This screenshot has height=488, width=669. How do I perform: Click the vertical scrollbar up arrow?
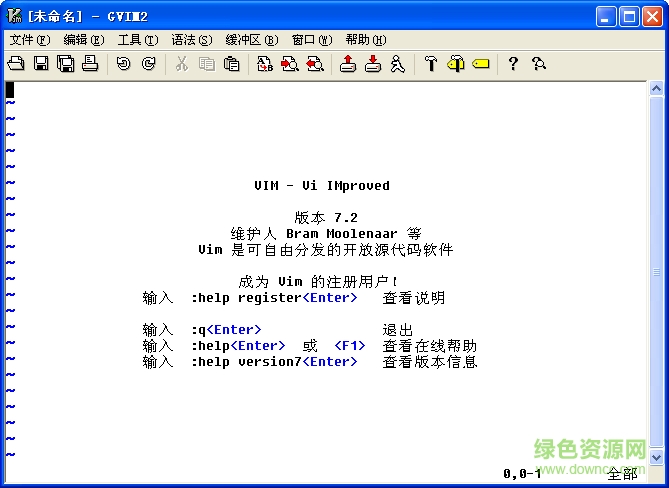click(x=656, y=89)
